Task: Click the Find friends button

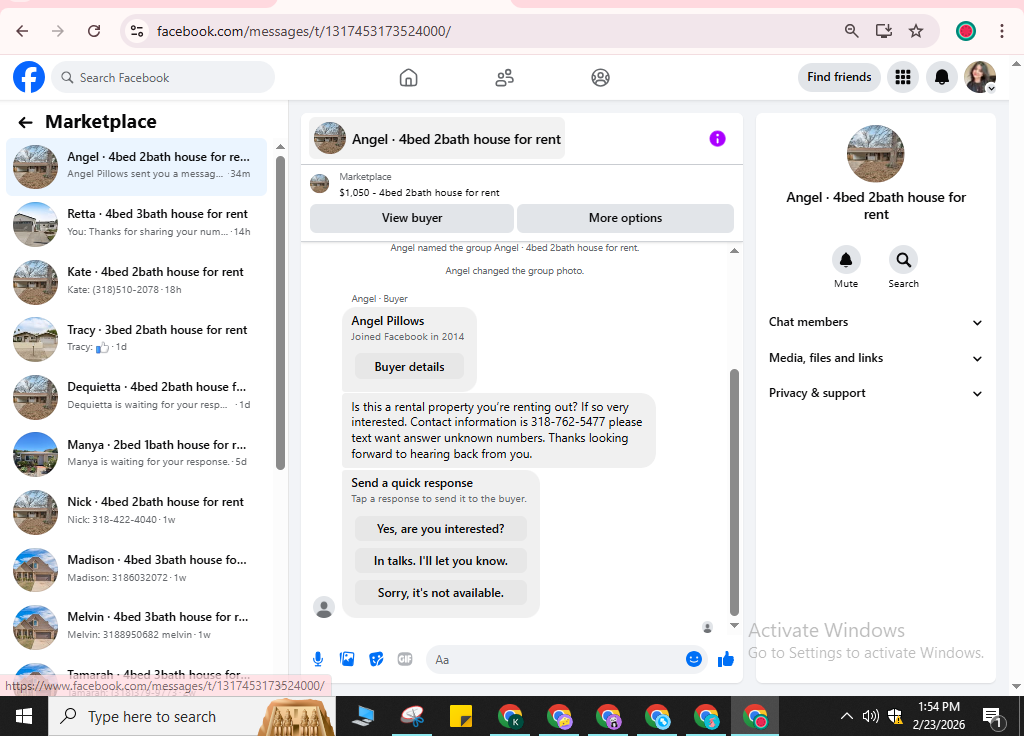Action: tap(839, 77)
